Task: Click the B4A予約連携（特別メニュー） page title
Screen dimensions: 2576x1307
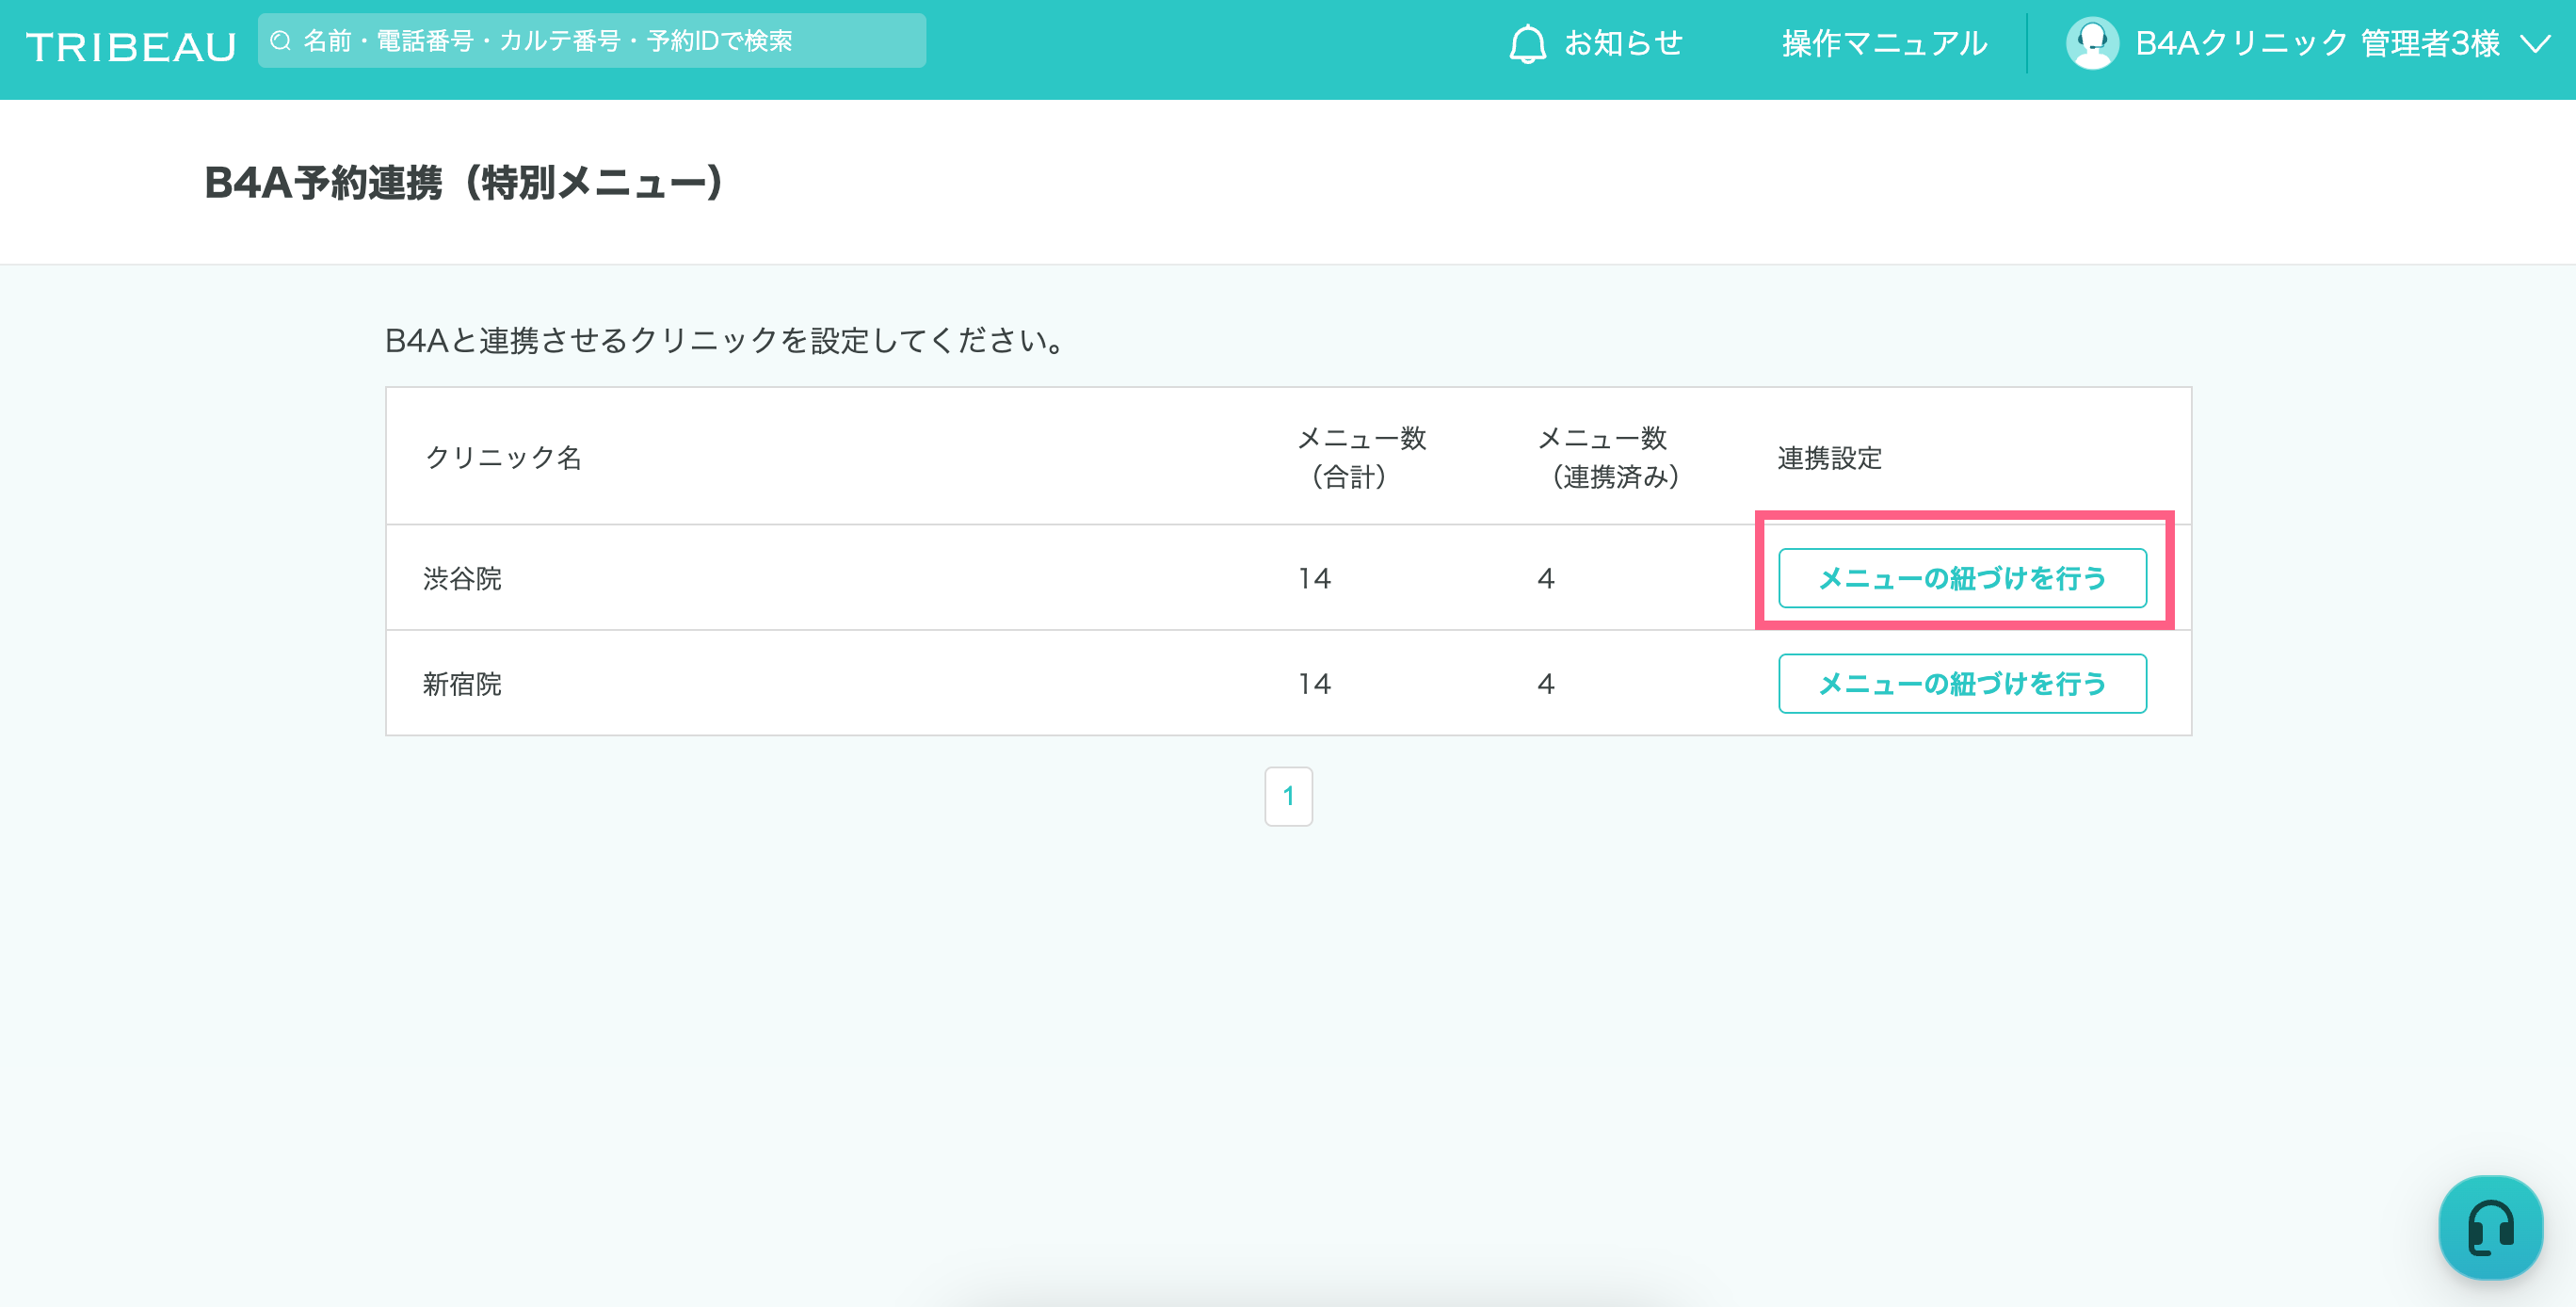Action: 464,183
